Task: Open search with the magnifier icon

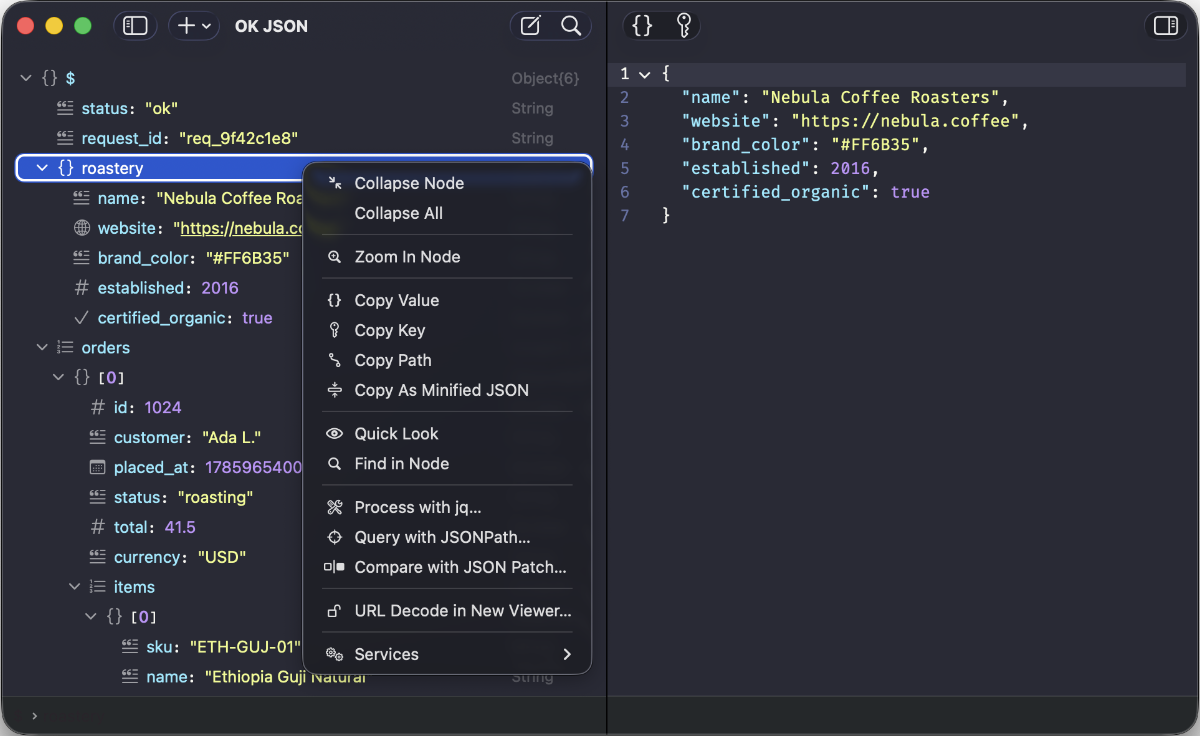Action: 571,26
